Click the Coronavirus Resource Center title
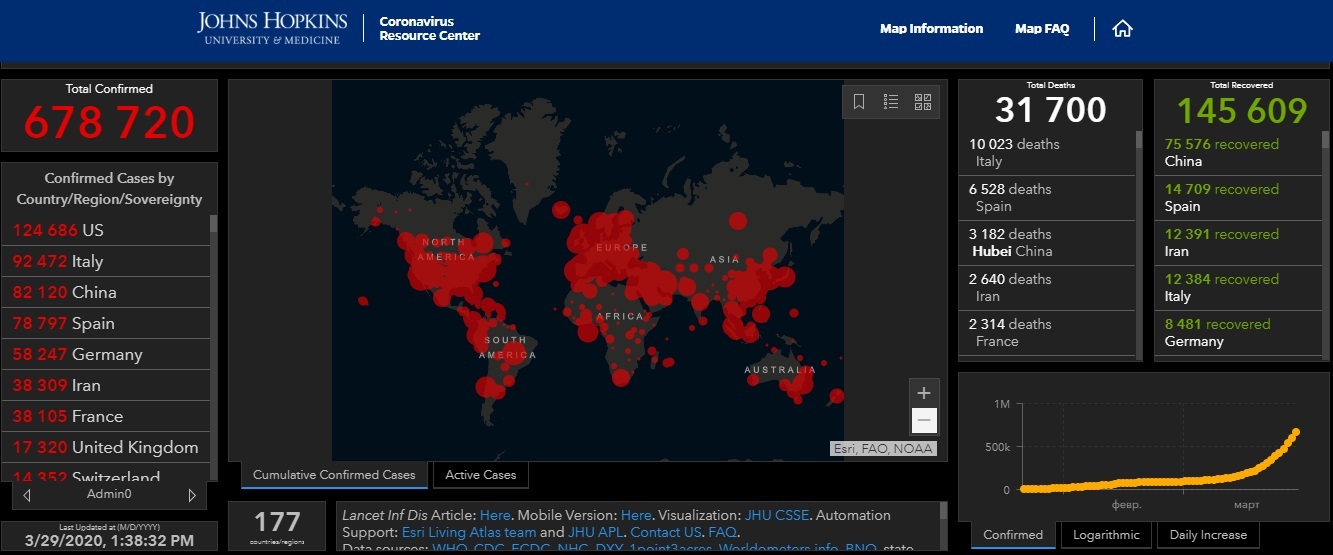Viewport: 1333px width, 555px height. 429,28
